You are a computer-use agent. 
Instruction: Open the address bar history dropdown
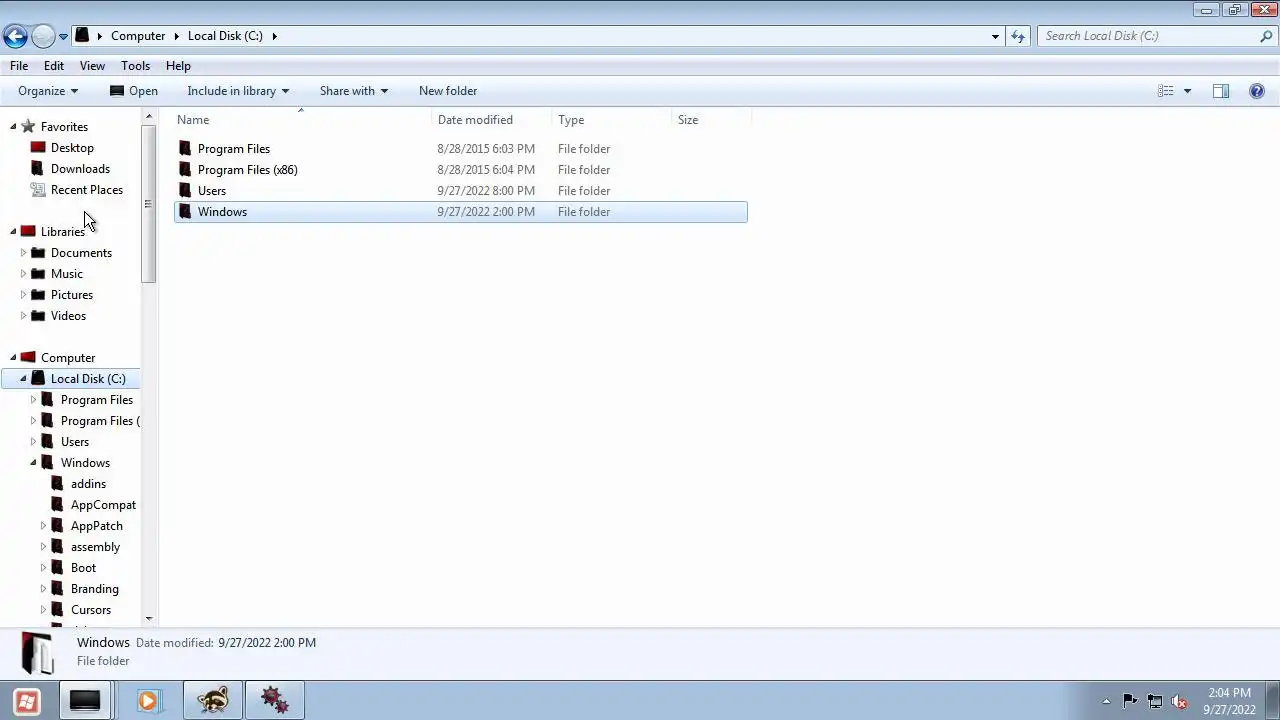995,36
